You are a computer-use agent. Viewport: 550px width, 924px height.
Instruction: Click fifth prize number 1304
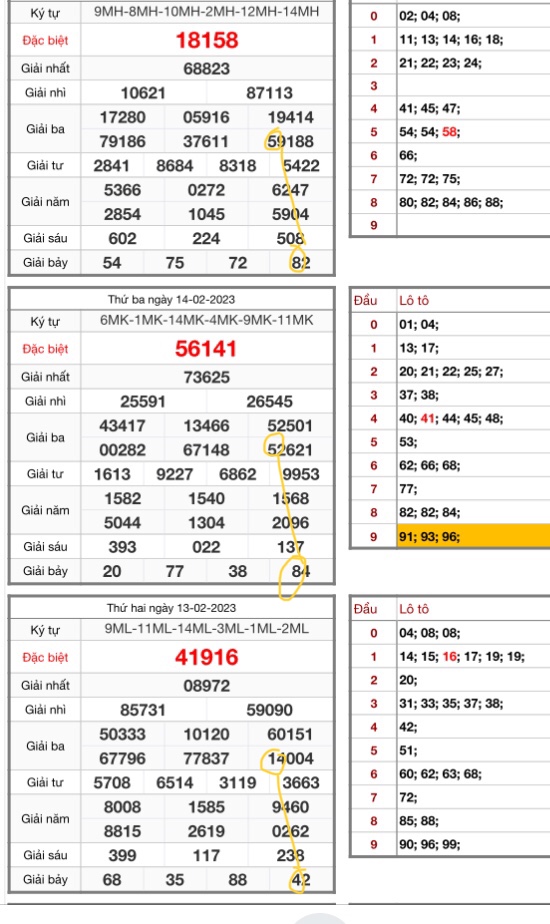tap(206, 523)
